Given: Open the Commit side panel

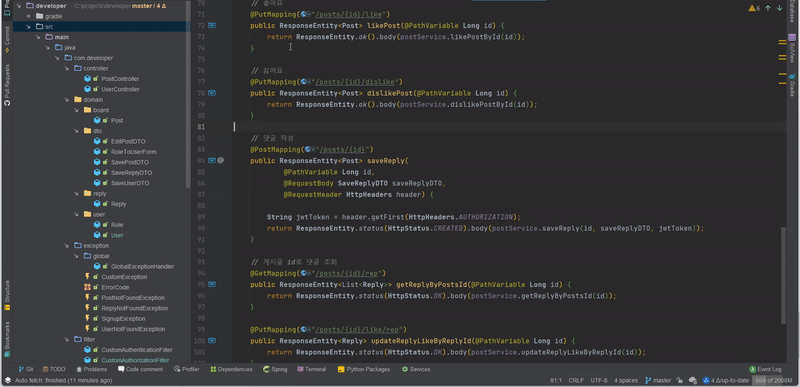Looking at the screenshot, I should coord(7,39).
